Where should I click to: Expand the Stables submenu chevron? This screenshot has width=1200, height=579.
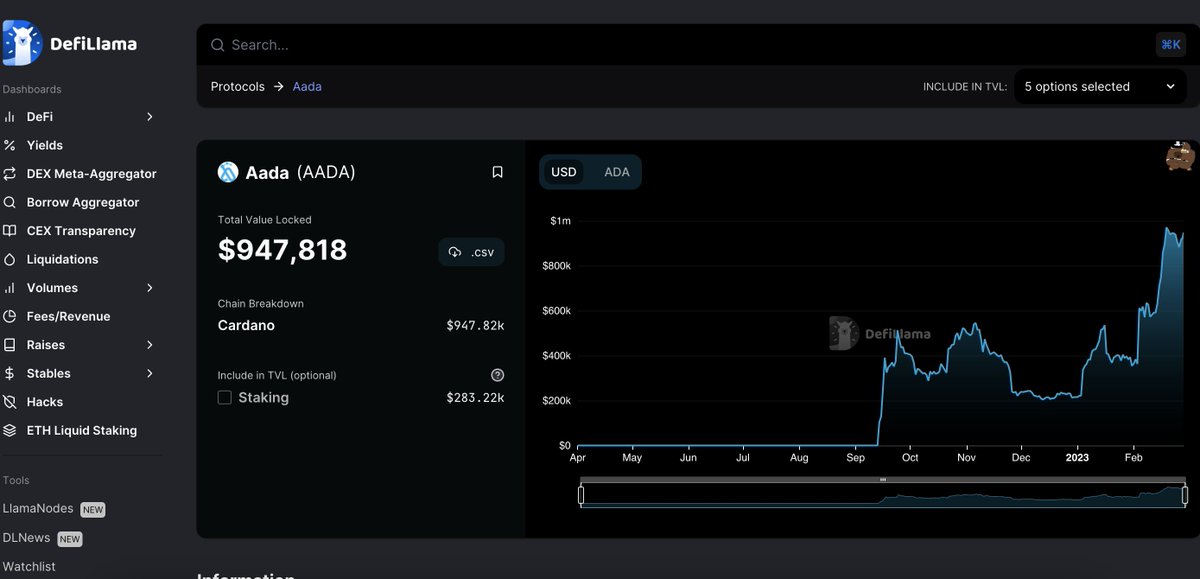(x=150, y=373)
